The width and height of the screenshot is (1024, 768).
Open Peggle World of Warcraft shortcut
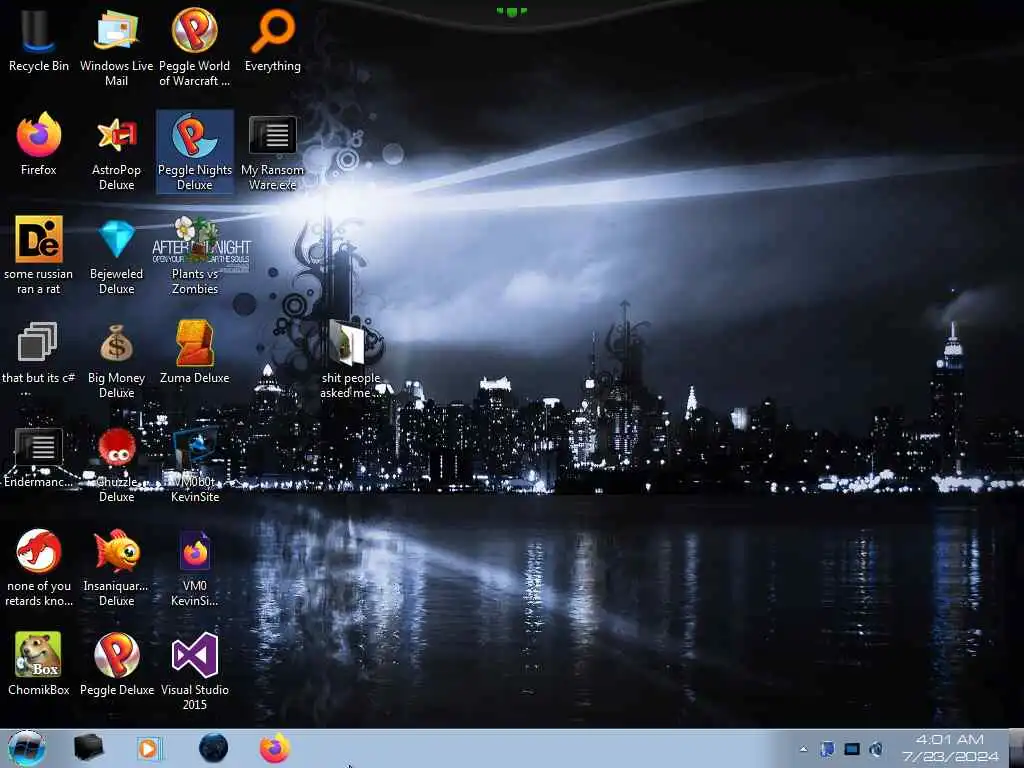195,48
